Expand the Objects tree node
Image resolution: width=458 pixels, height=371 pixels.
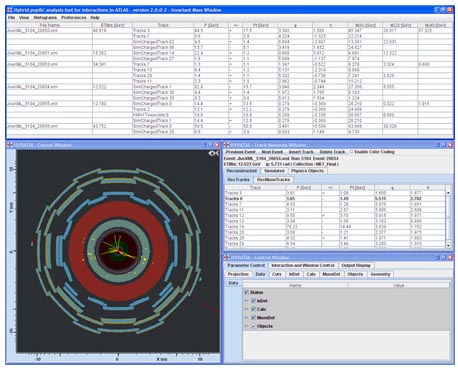tap(247, 326)
